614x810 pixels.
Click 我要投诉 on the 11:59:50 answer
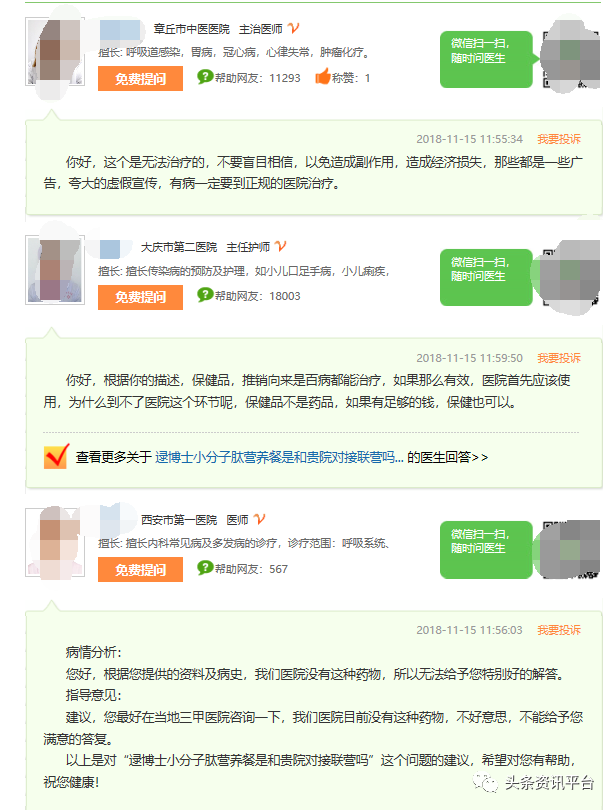[559, 358]
